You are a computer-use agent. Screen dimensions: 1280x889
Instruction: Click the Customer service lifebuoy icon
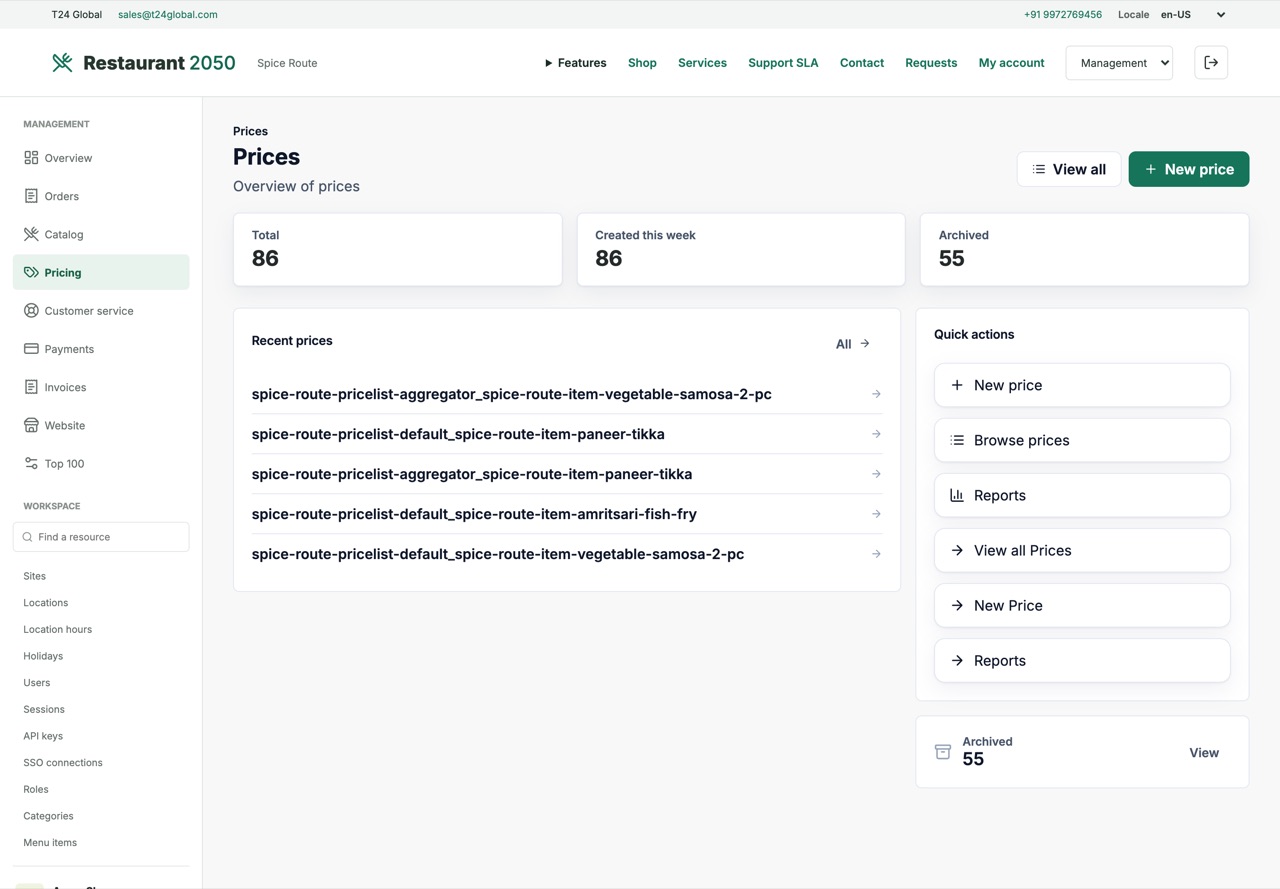click(31, 311)
